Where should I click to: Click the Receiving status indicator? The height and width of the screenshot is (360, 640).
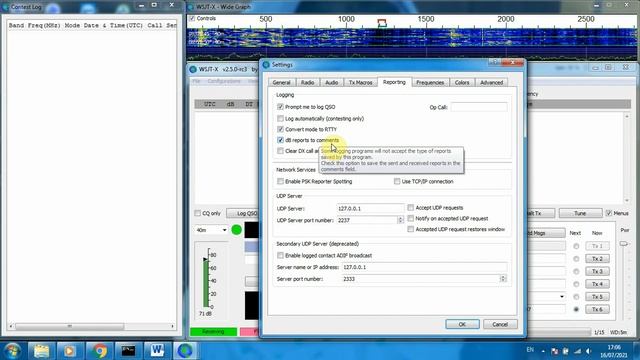coord(213,332)
